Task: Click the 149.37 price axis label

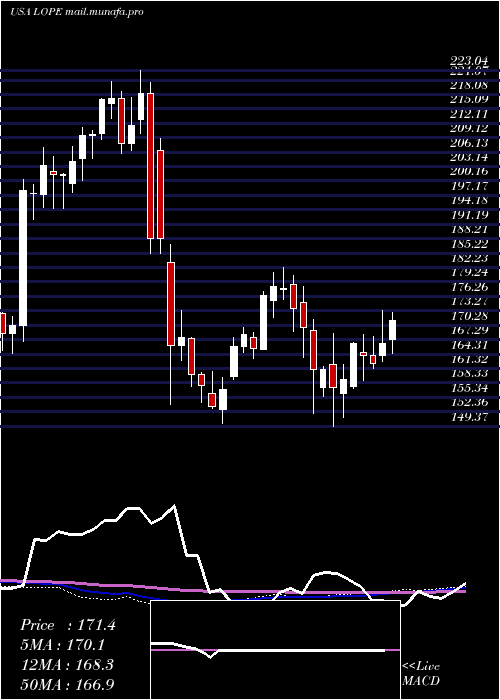Action: (468, 416)
